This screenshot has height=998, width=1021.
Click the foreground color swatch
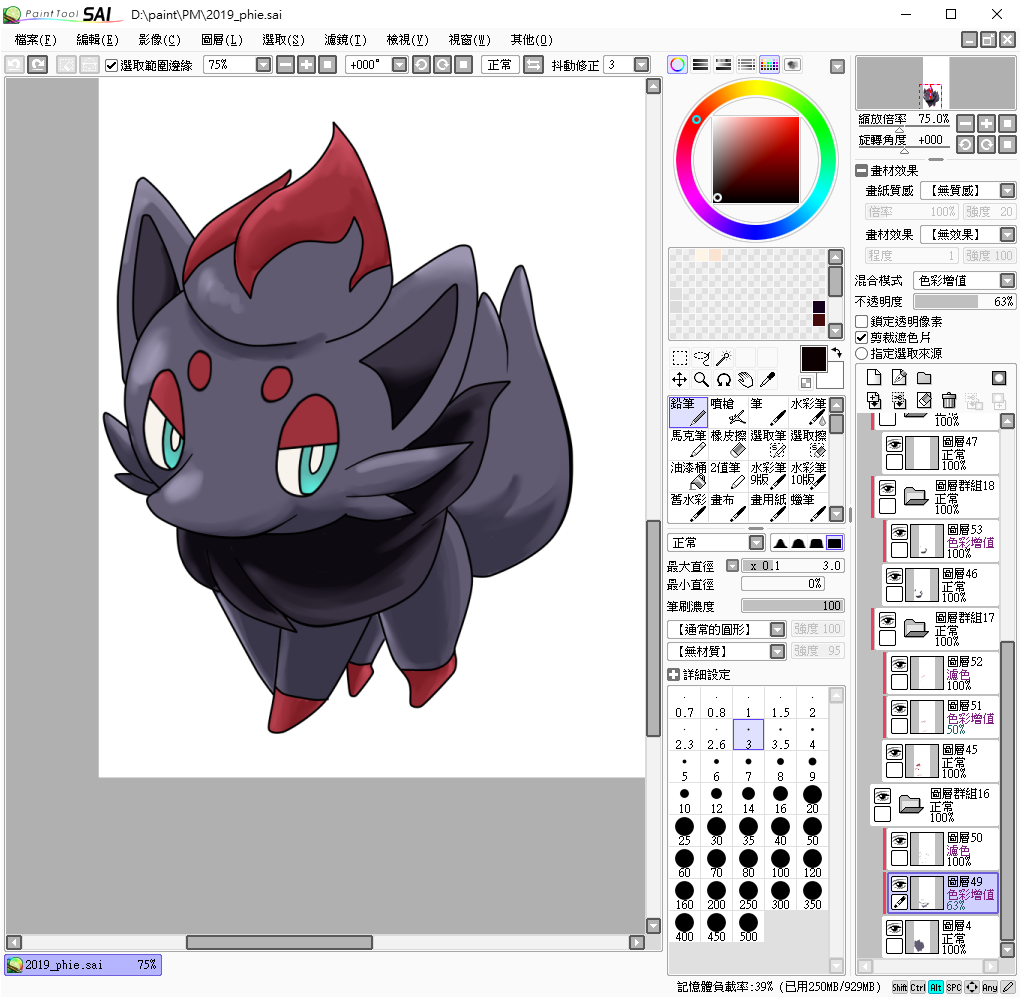(813, 359)
